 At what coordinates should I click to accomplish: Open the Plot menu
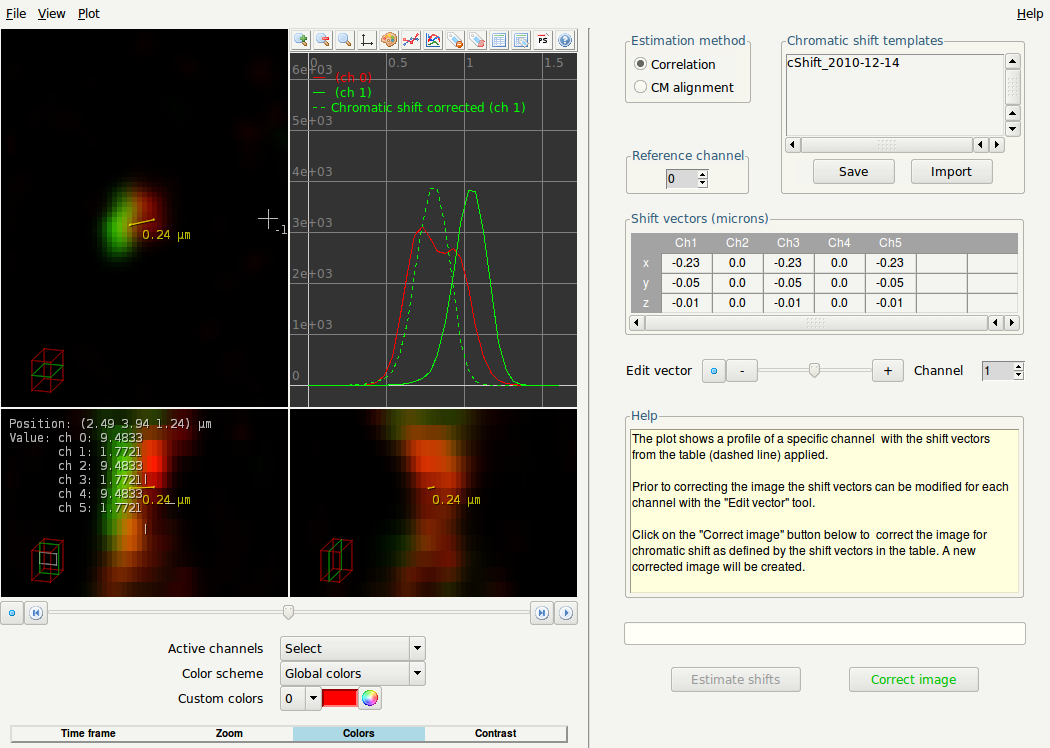pyautogui.click(x=89, y=14)
